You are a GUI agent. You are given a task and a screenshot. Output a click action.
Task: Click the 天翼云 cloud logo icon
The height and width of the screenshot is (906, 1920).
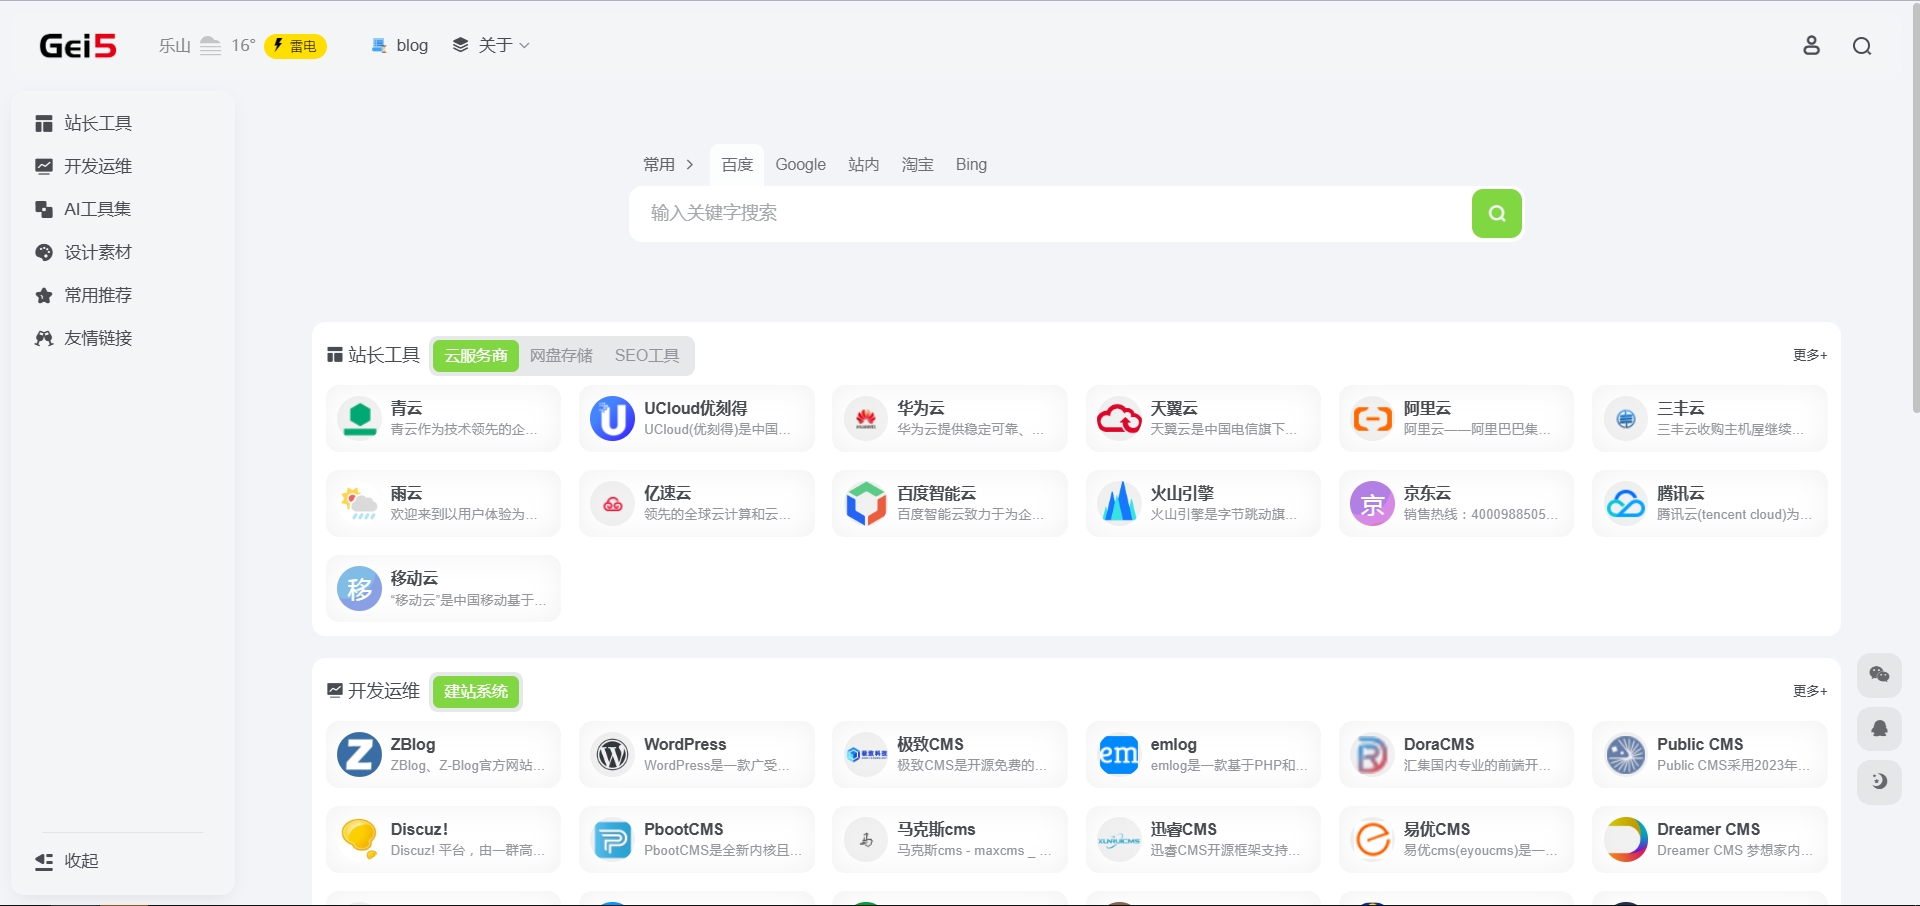click(x=1119, y=418)
